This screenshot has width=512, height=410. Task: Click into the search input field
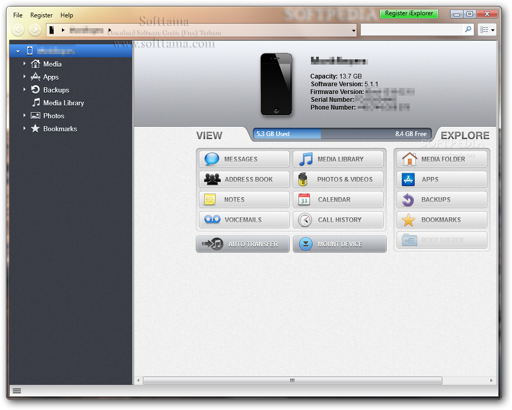point(413,29)
